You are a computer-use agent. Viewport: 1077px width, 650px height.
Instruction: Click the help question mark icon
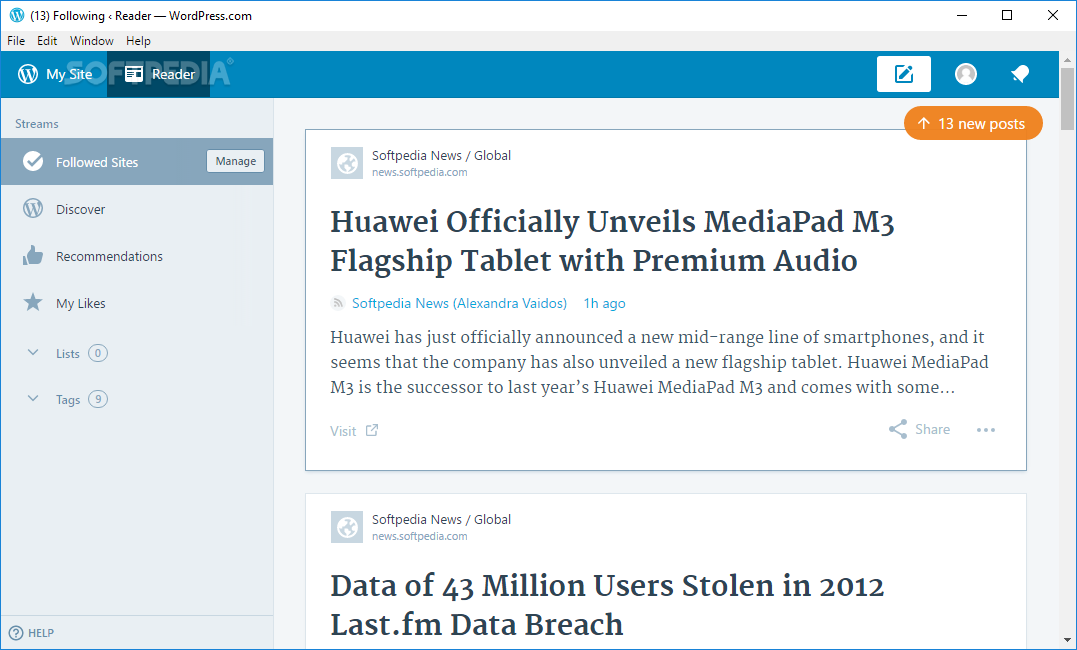[16, 633]
